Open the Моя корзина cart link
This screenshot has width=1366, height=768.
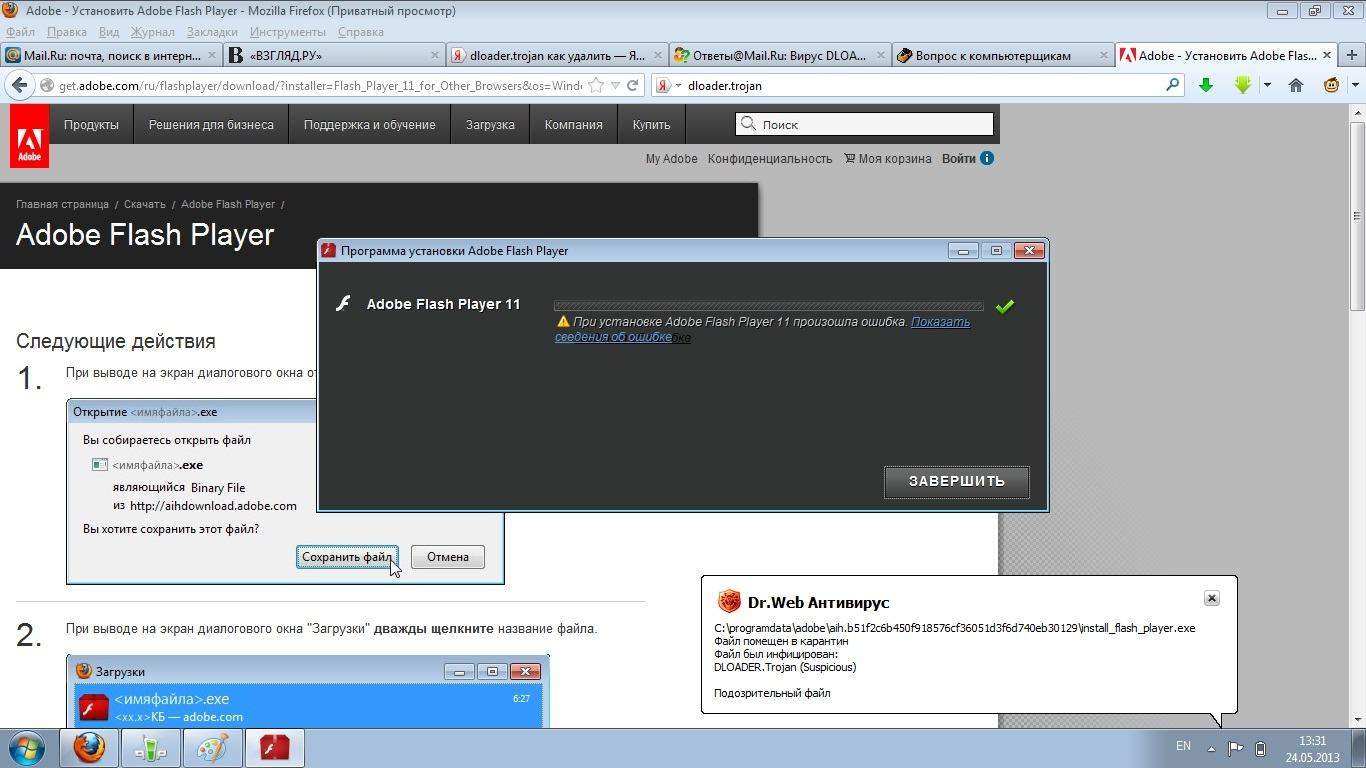(888, 158)
